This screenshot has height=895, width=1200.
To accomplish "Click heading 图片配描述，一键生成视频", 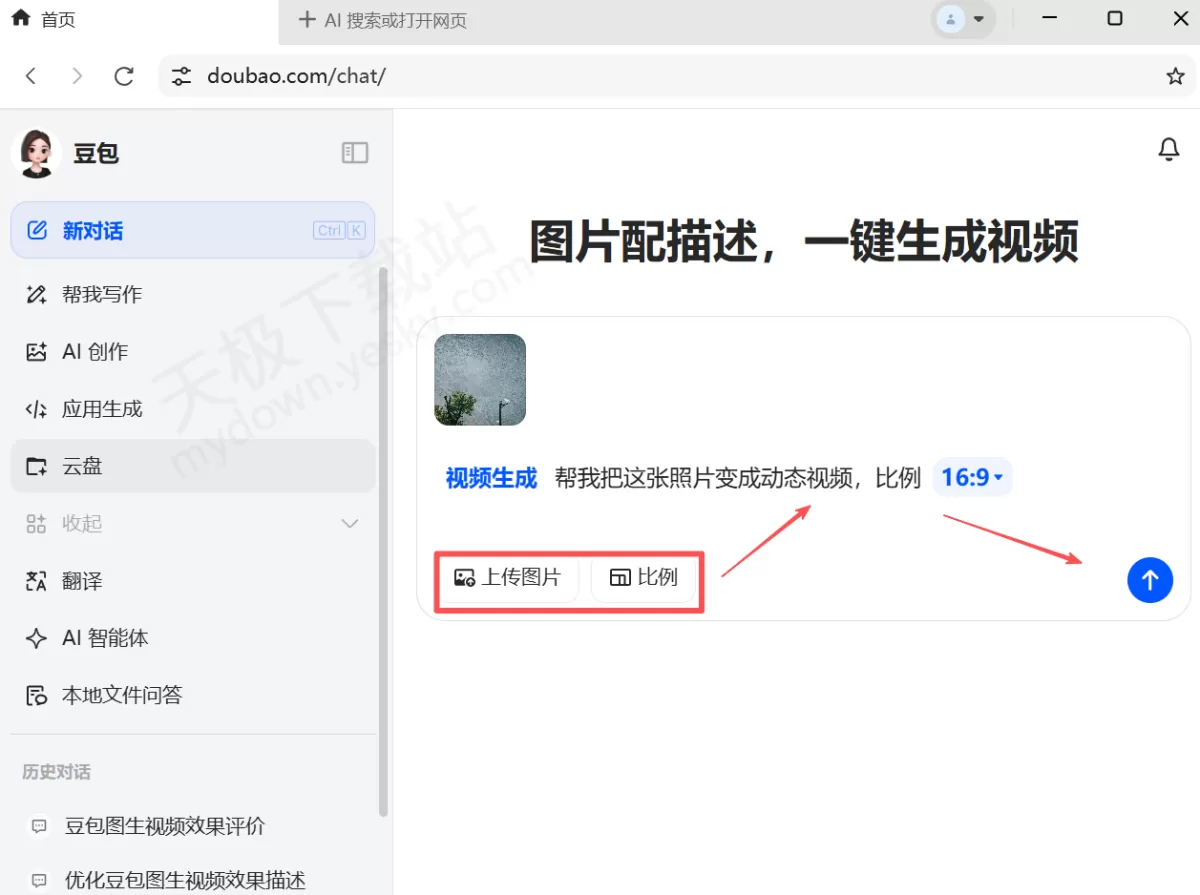I will 804,242.
